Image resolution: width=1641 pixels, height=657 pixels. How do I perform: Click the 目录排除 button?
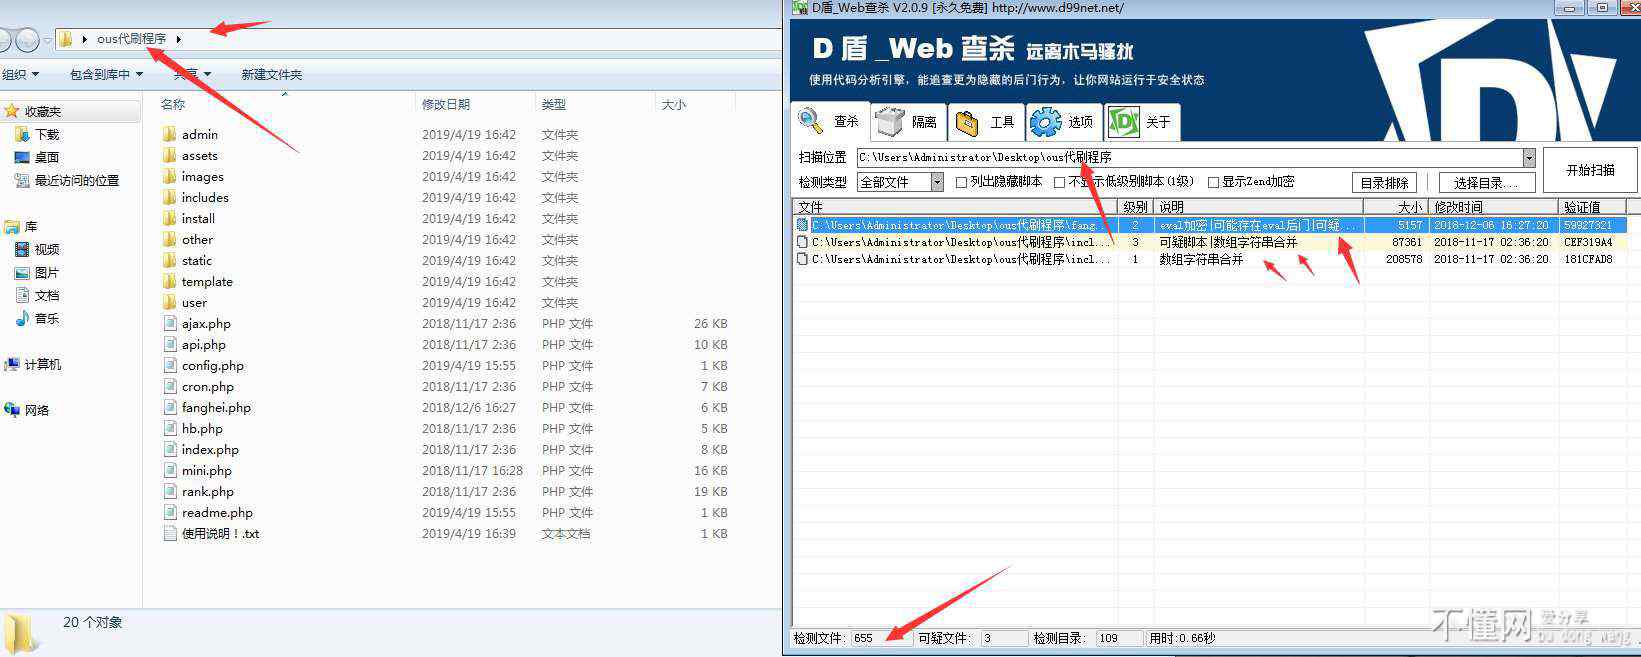point(1385,183)
